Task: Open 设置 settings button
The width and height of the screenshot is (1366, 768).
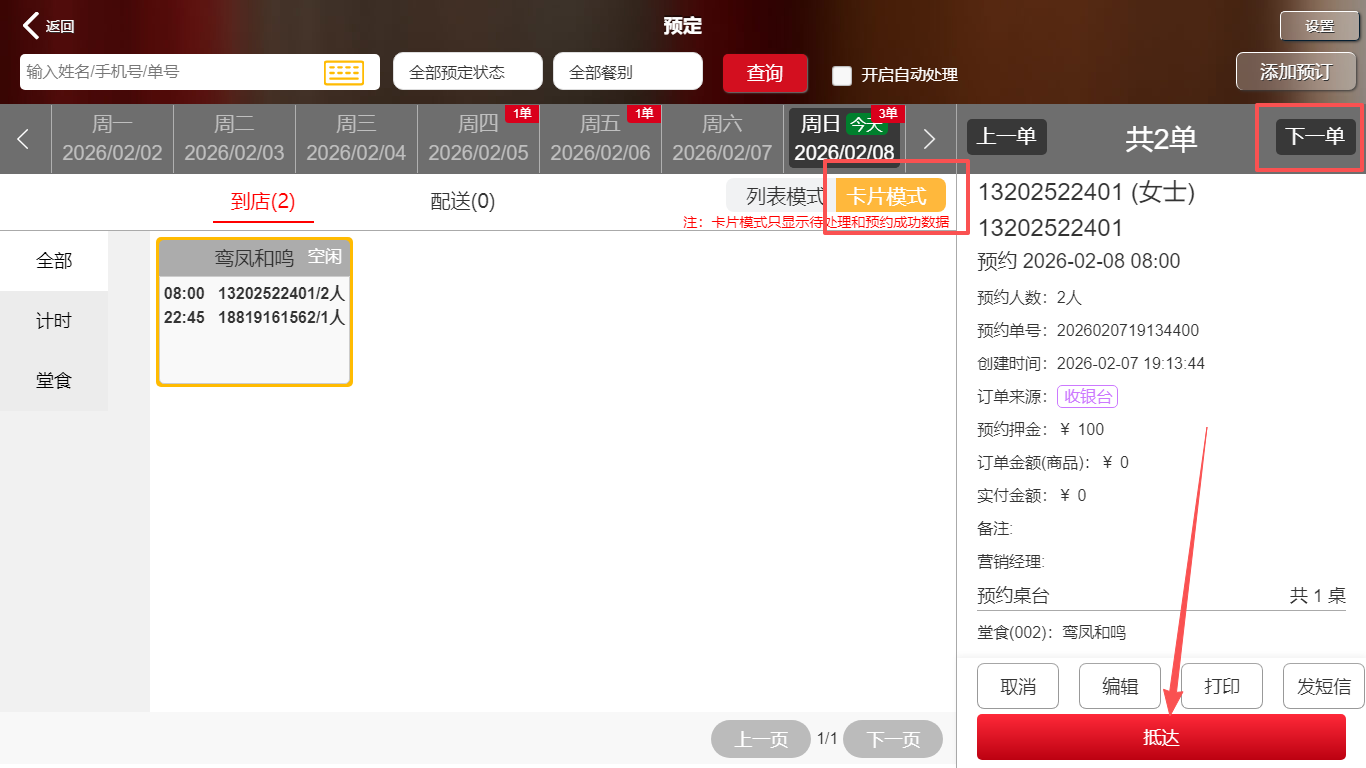Action: 1319,26
